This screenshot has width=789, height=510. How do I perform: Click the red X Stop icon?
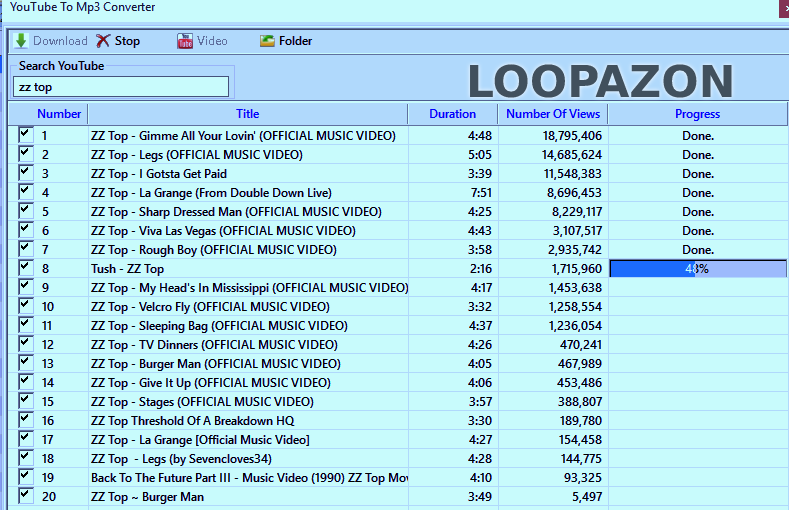click(x=103, y=41)
